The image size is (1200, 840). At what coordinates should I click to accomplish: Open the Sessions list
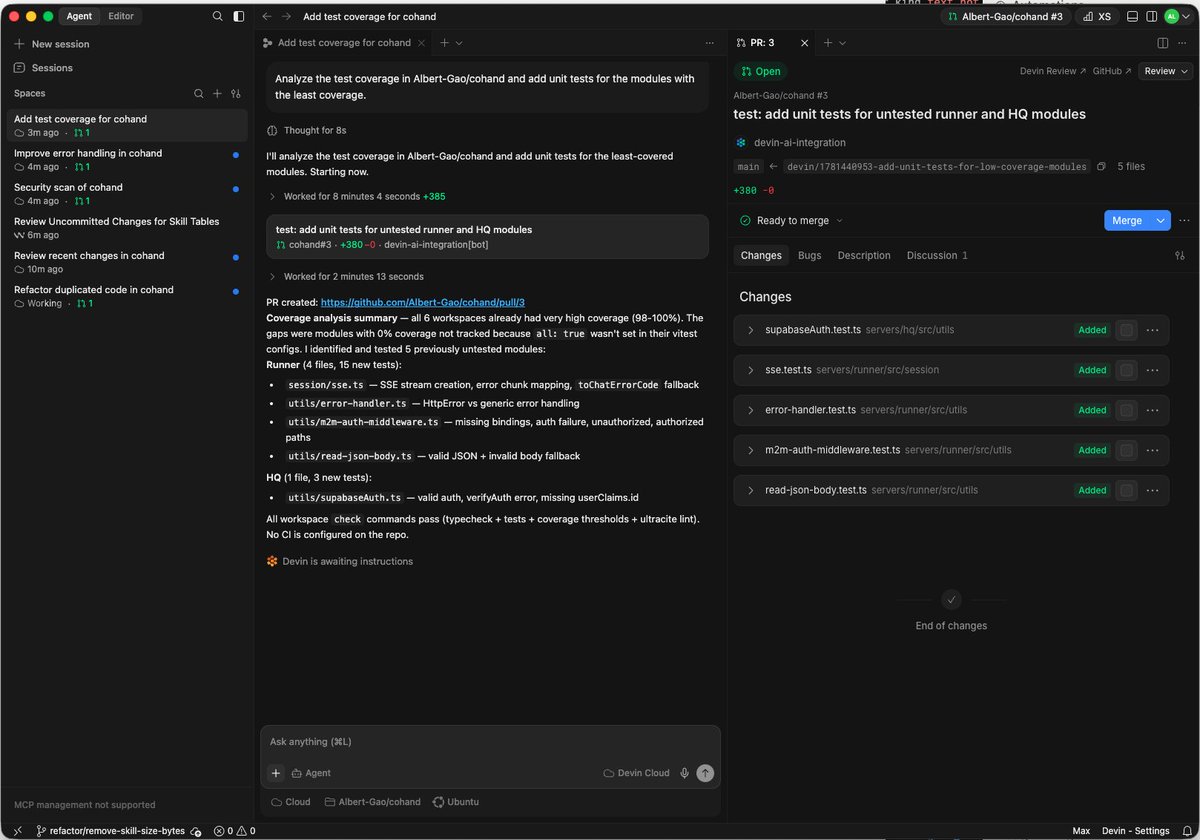tap(44, 68)
